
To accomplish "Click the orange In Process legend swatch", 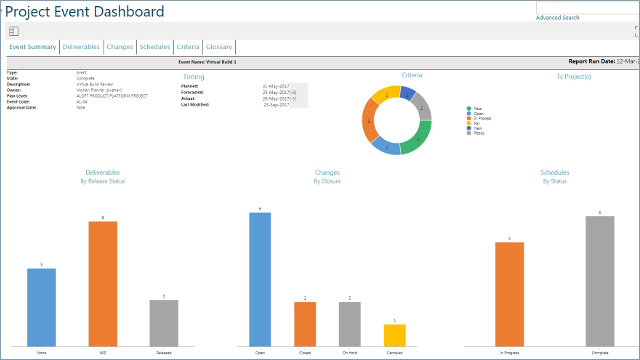I will click(x=469, y=118).
